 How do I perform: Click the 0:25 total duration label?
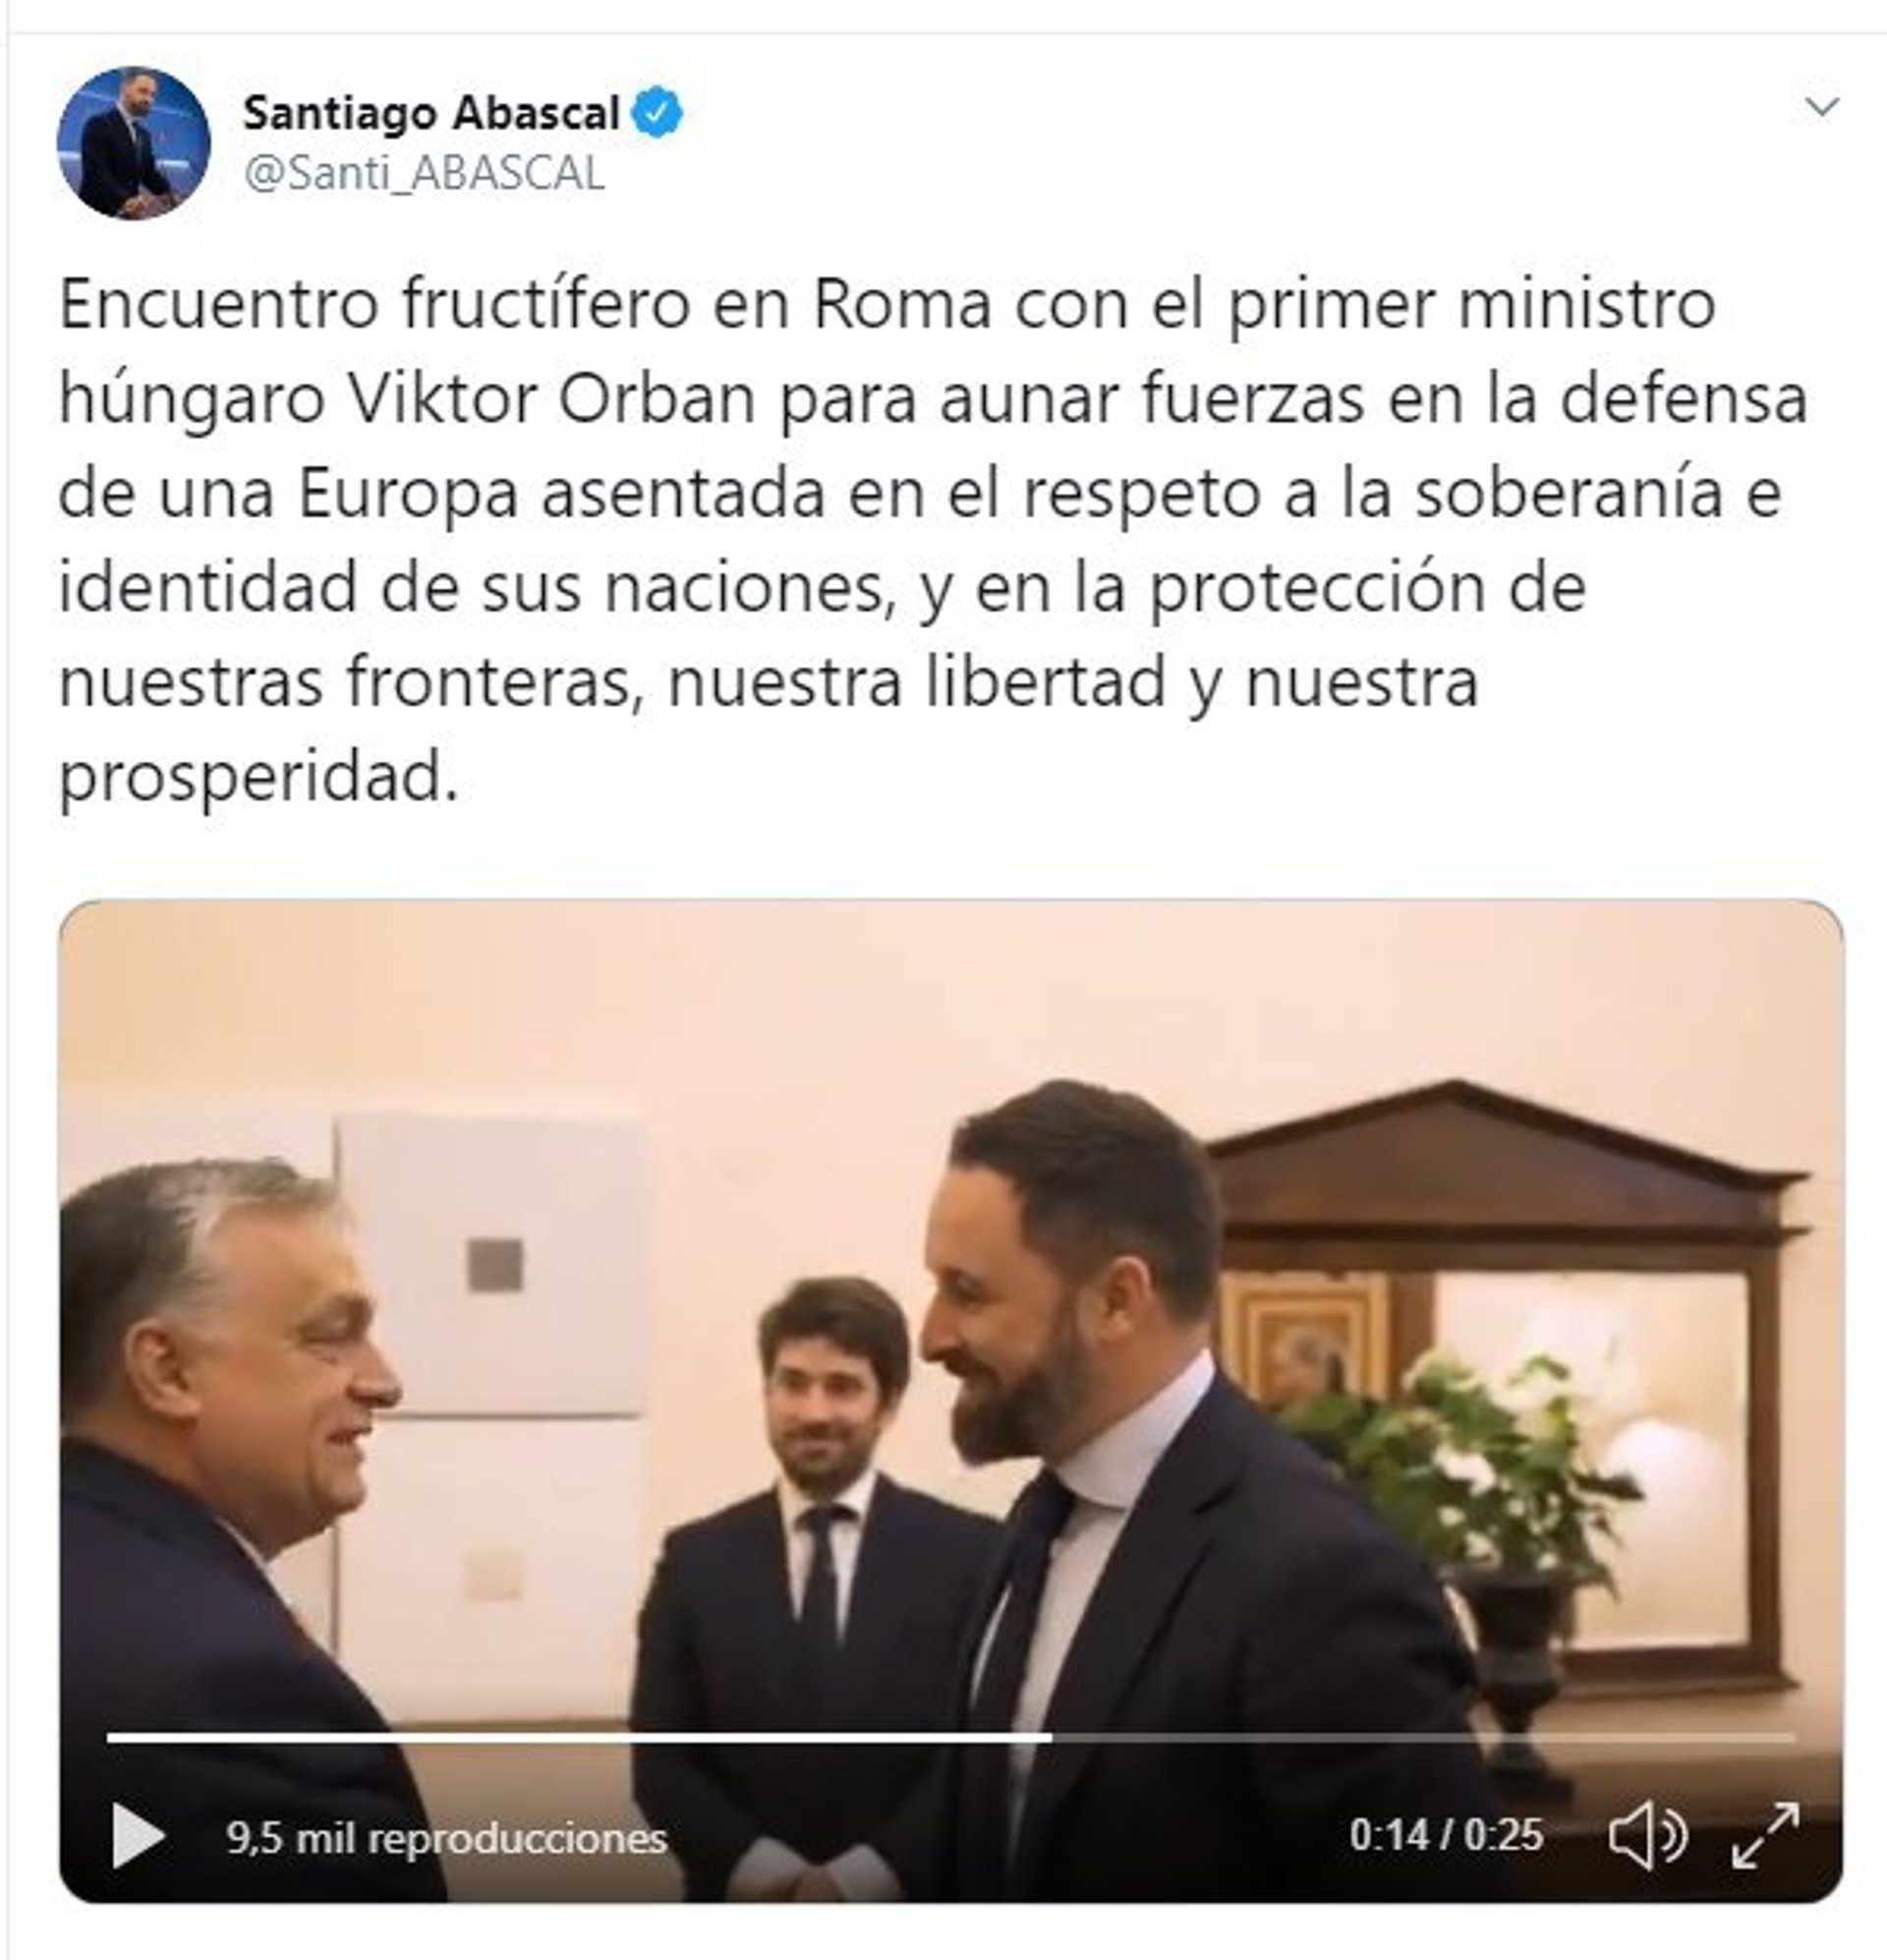[x=1504, y=1835]
